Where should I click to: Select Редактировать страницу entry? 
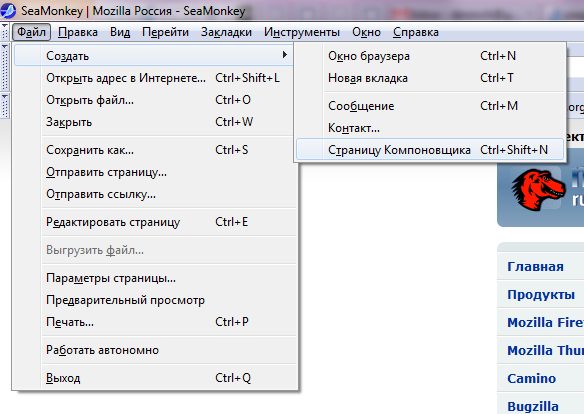point(155,222)
